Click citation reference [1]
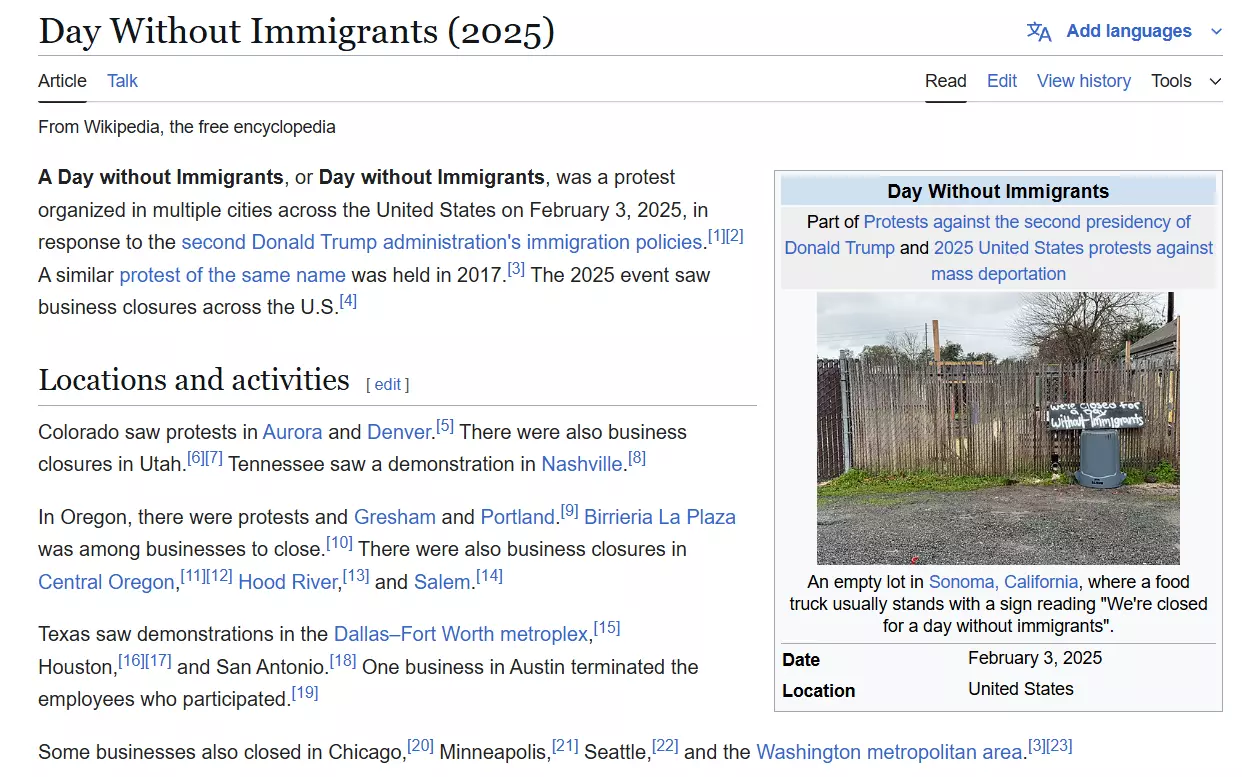 [x=716, y=236]
